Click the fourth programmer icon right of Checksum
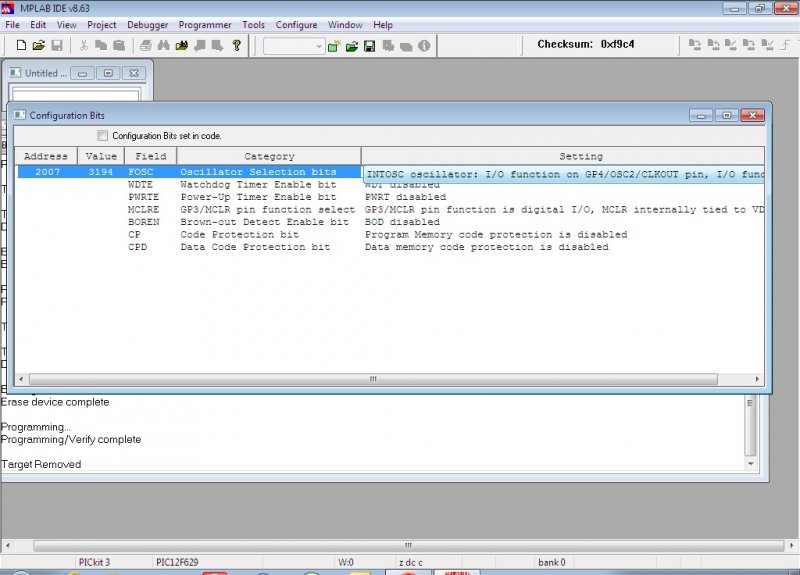This screenshot has width=800, height=575. (748, 45)
